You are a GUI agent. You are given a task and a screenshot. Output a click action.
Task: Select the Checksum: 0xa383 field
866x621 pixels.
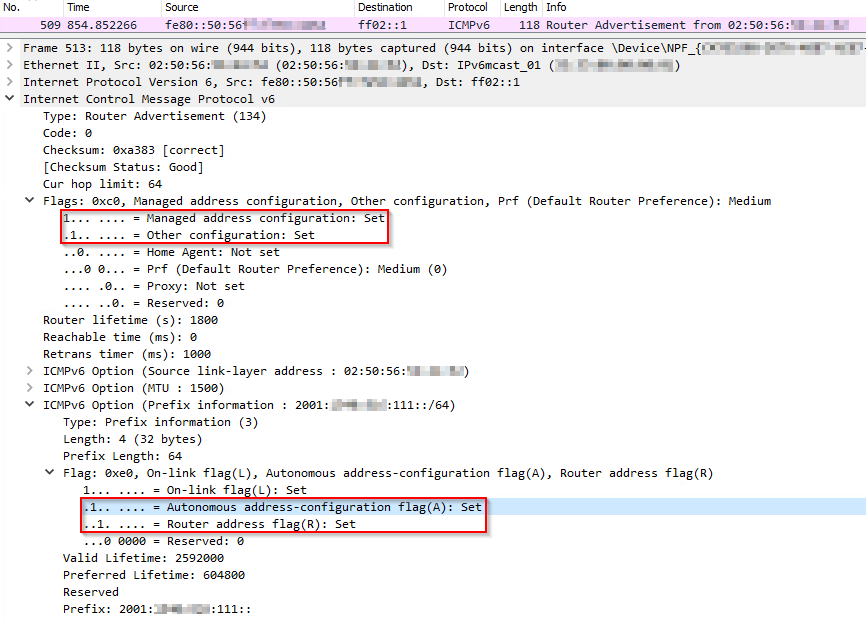tap(133, 150)
